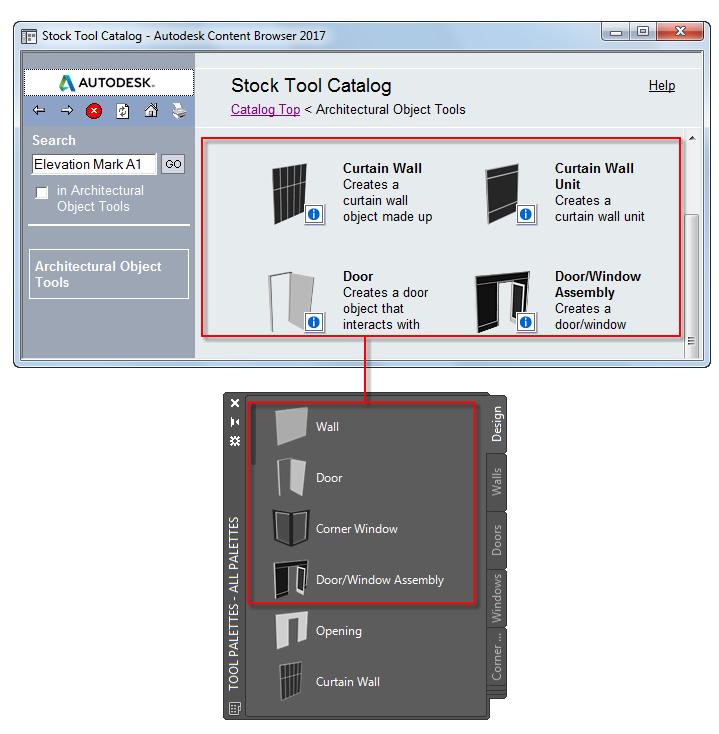Click the red Stop icon

pos(94,111)
